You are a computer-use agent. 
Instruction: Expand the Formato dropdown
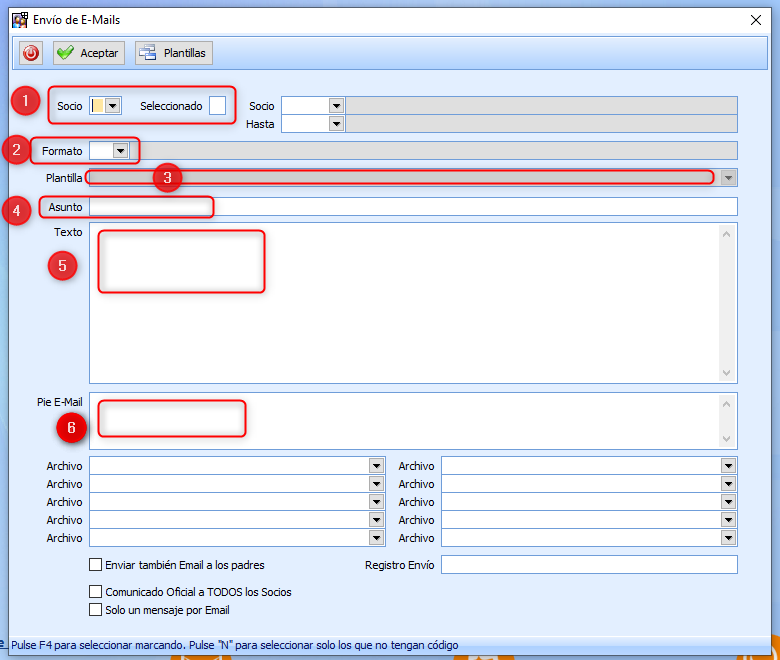pyautogui.click(x=121, y=151)
